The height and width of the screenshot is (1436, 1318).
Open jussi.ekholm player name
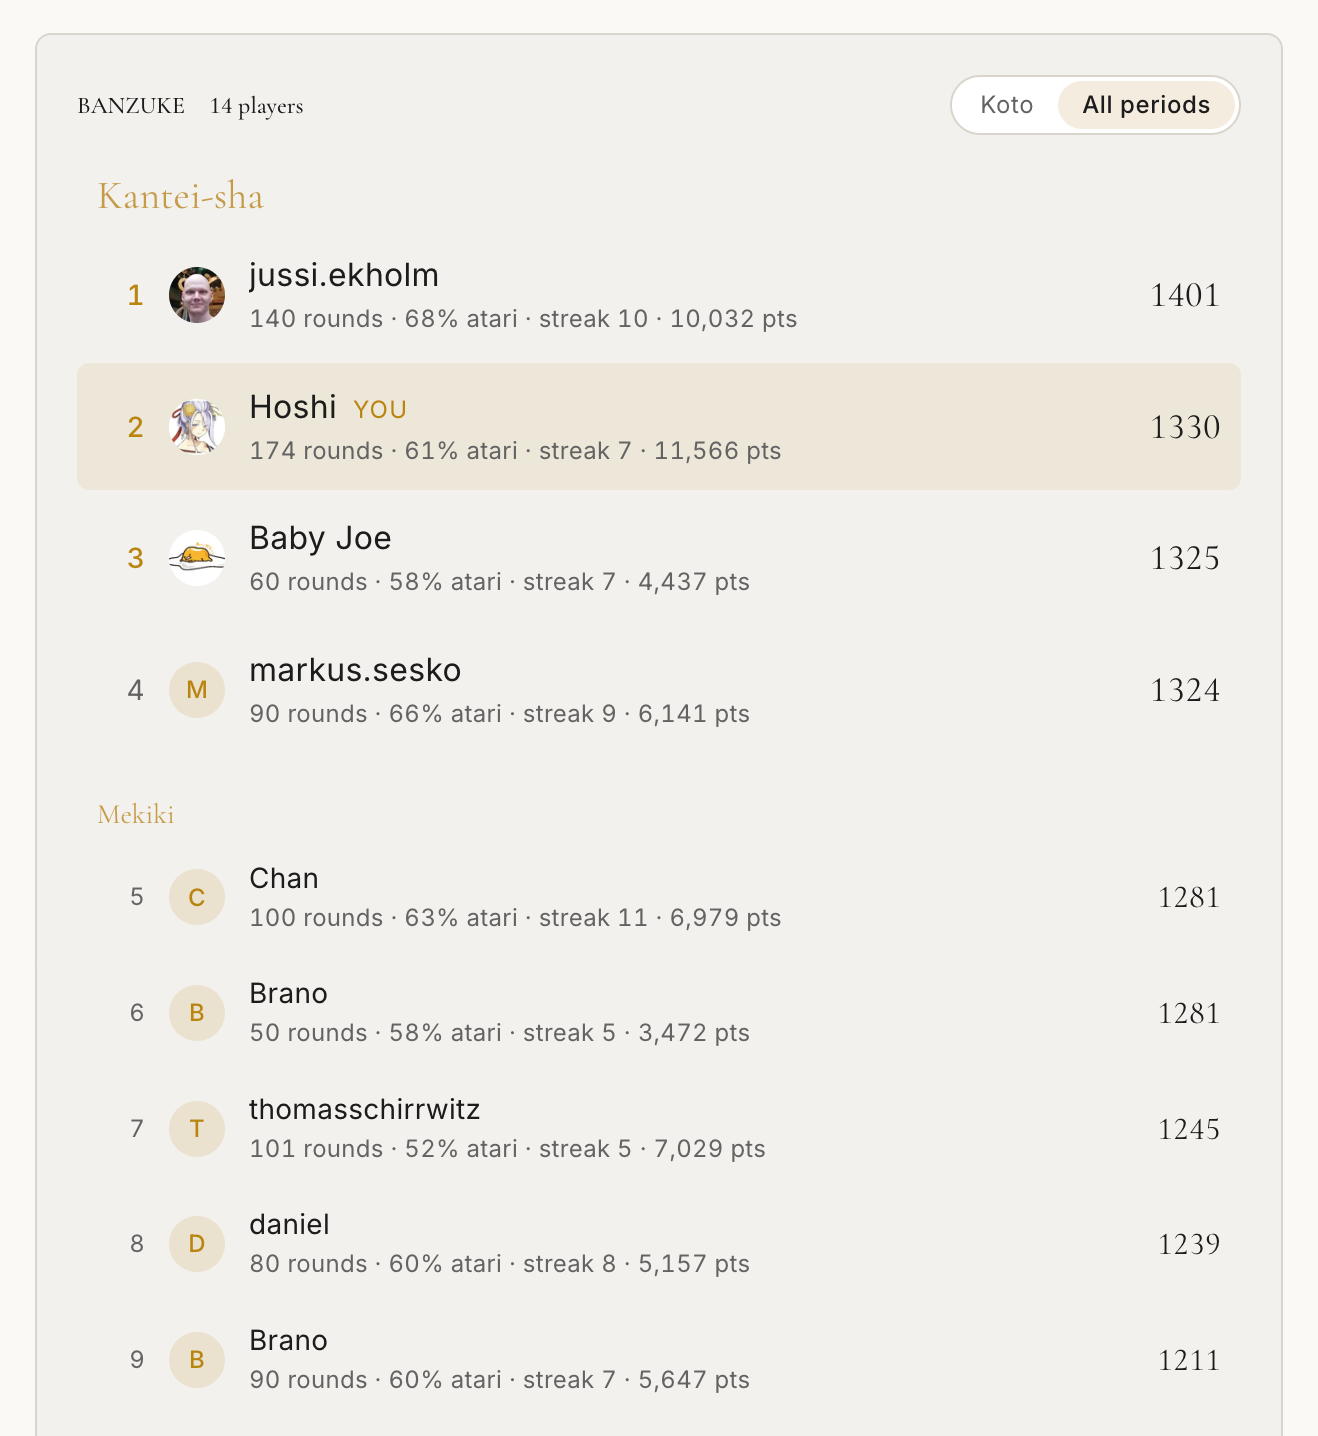click(344, 275)
